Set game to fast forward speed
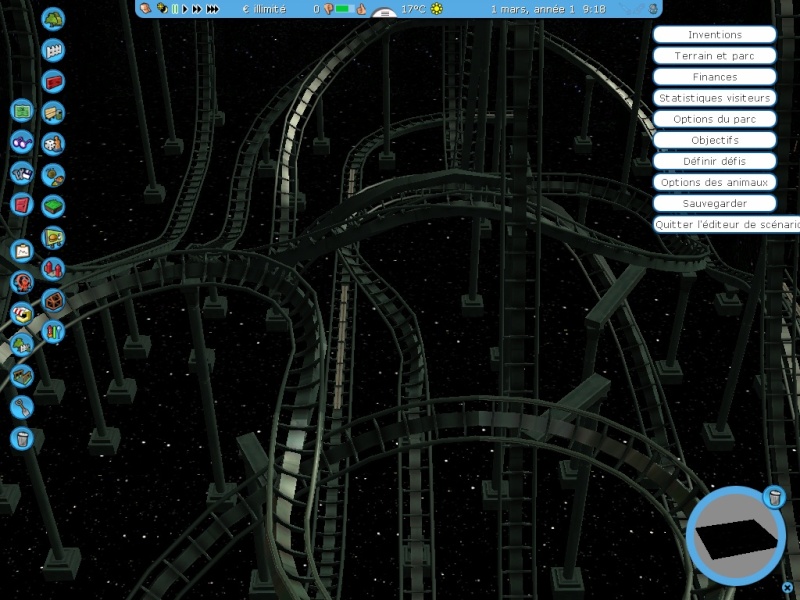 click(196, 9)
